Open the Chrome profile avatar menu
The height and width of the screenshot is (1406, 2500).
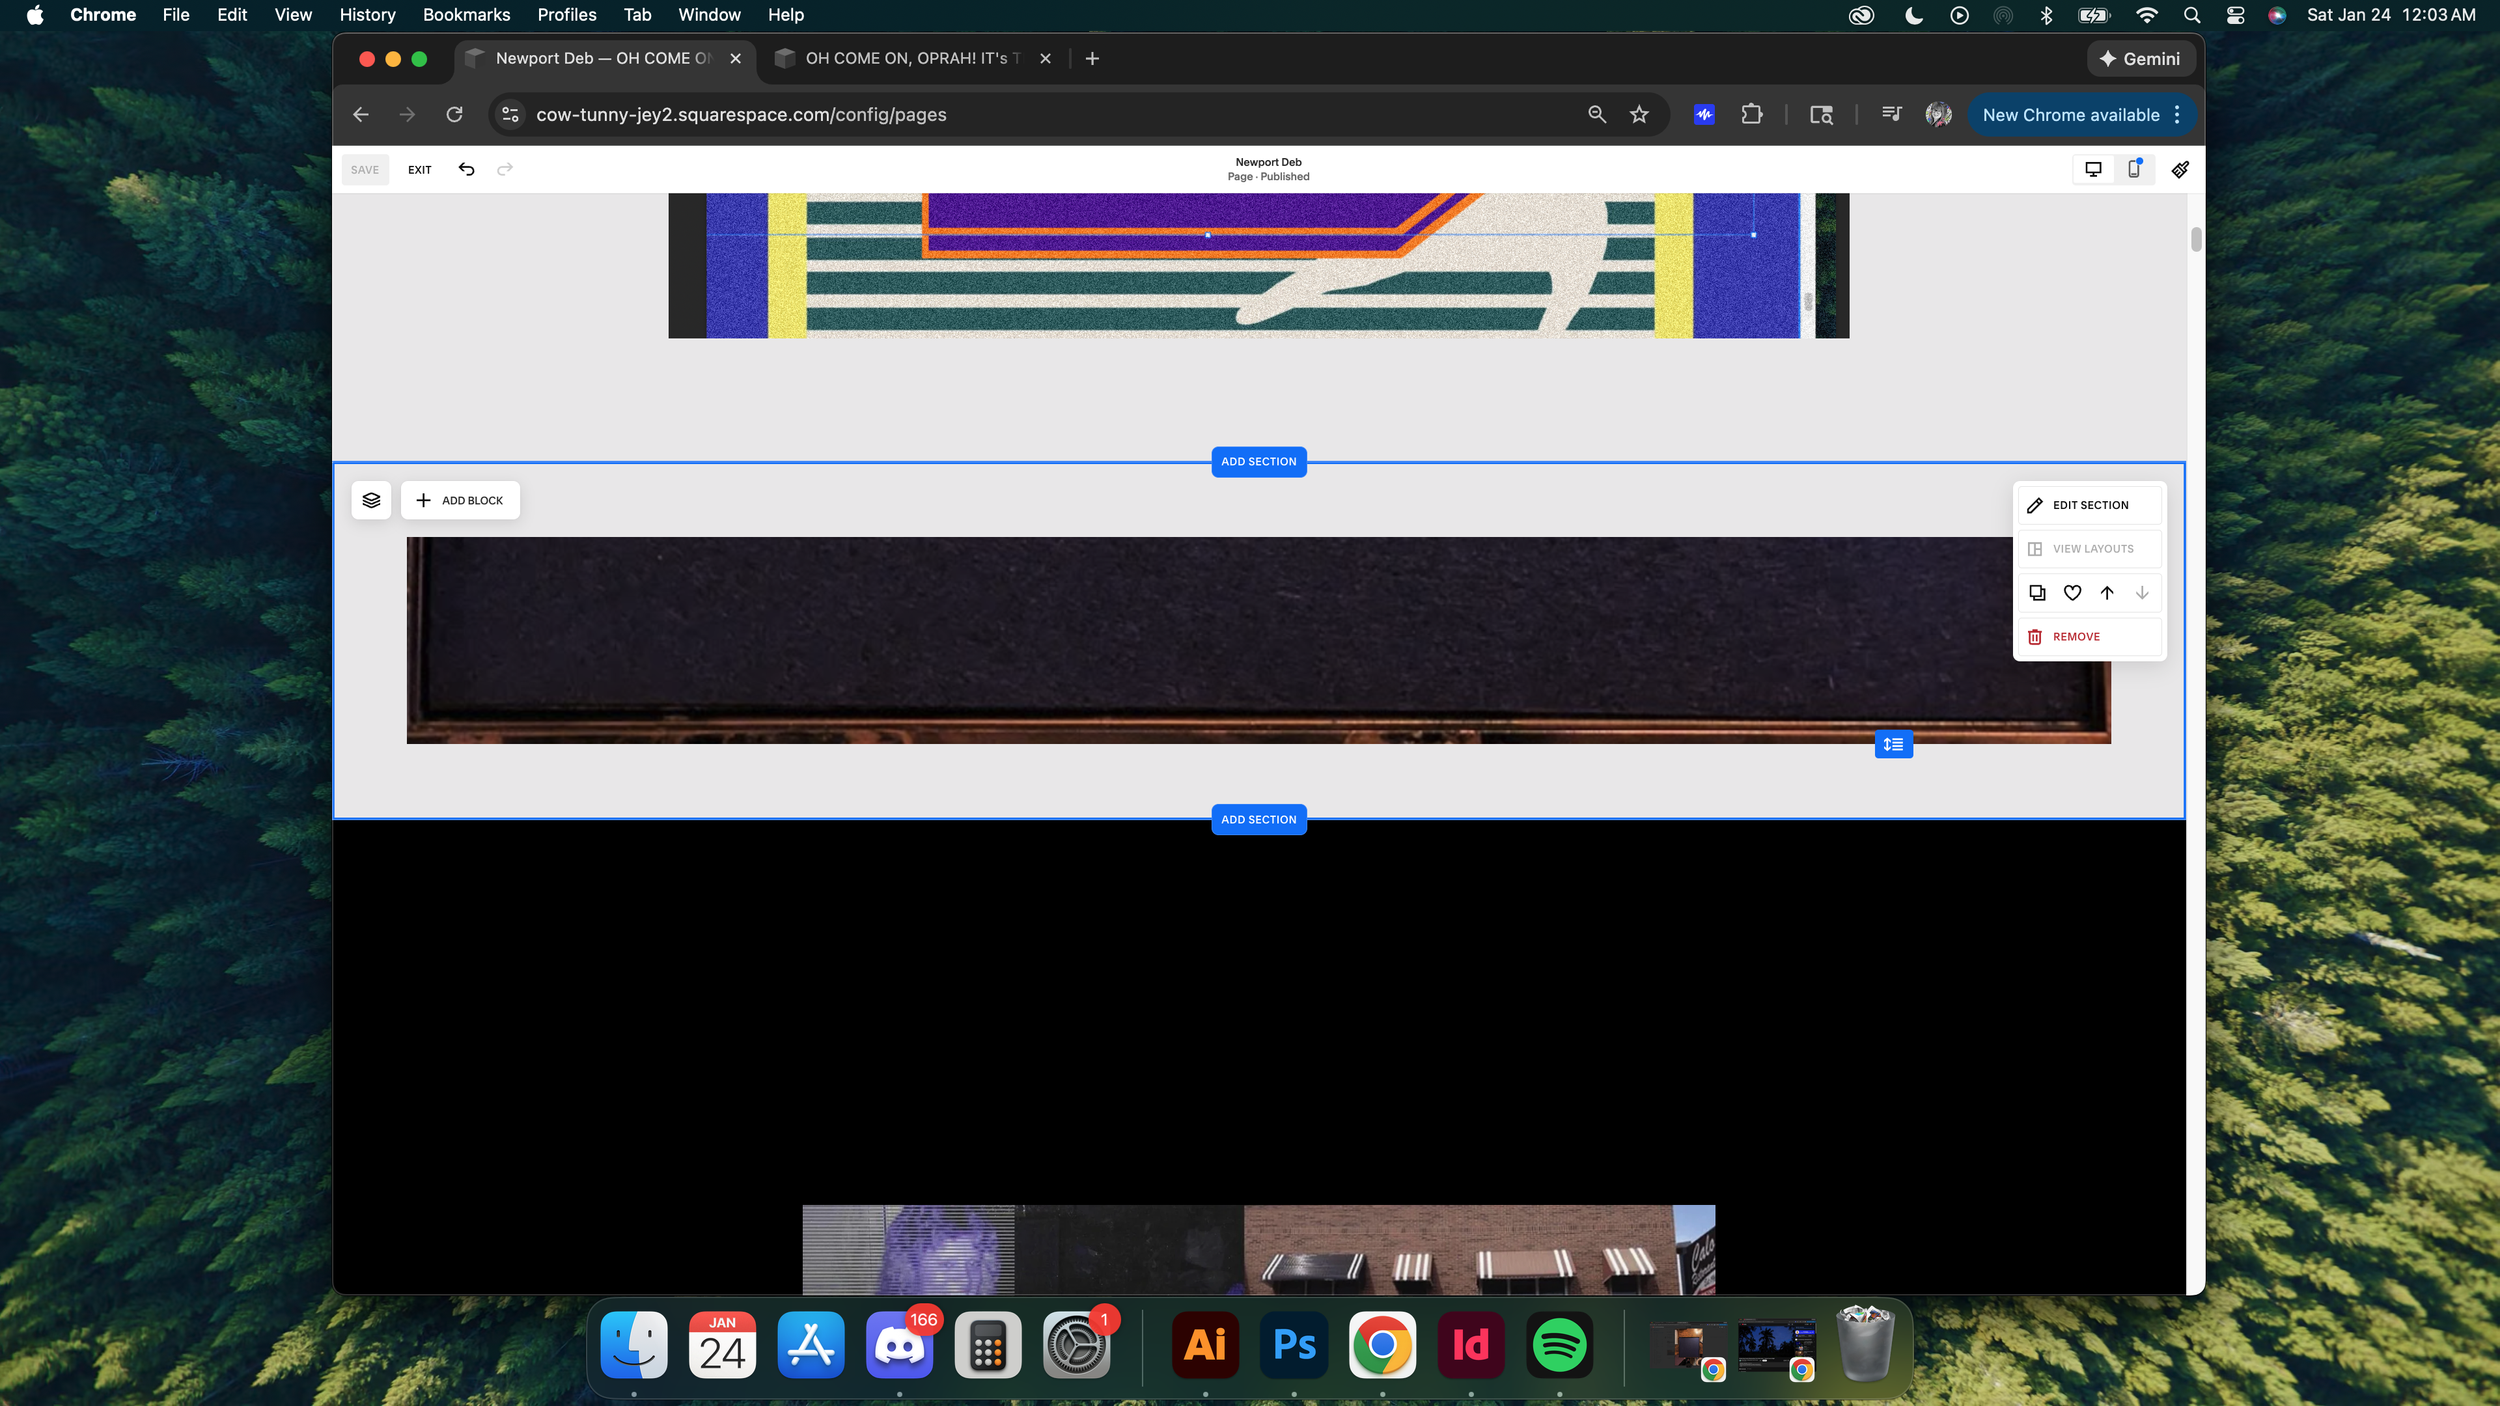click(1938, 115)
